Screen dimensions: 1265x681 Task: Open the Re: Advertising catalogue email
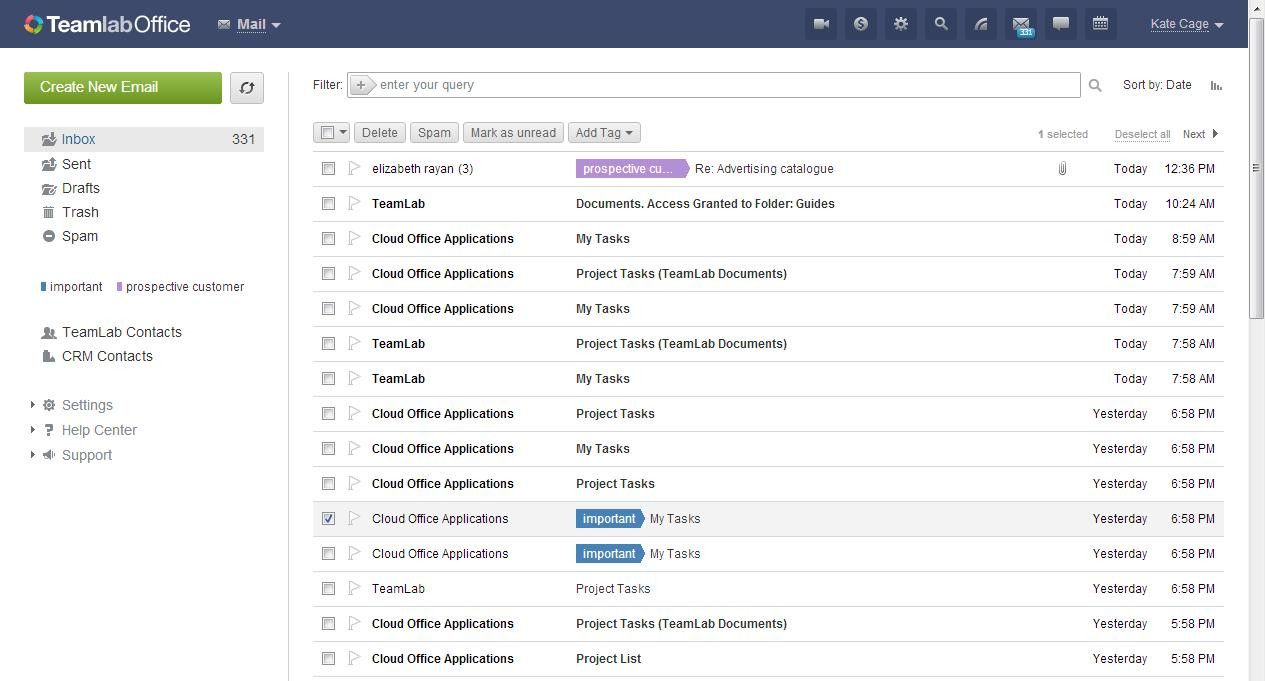pos(764,169)
